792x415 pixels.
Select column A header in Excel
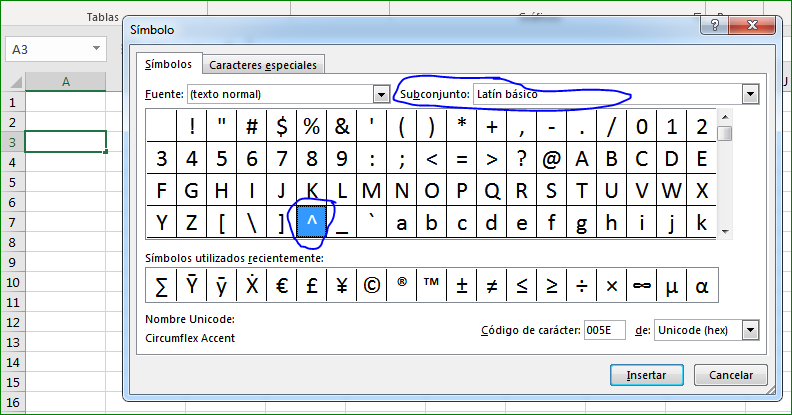pos(66,82)
